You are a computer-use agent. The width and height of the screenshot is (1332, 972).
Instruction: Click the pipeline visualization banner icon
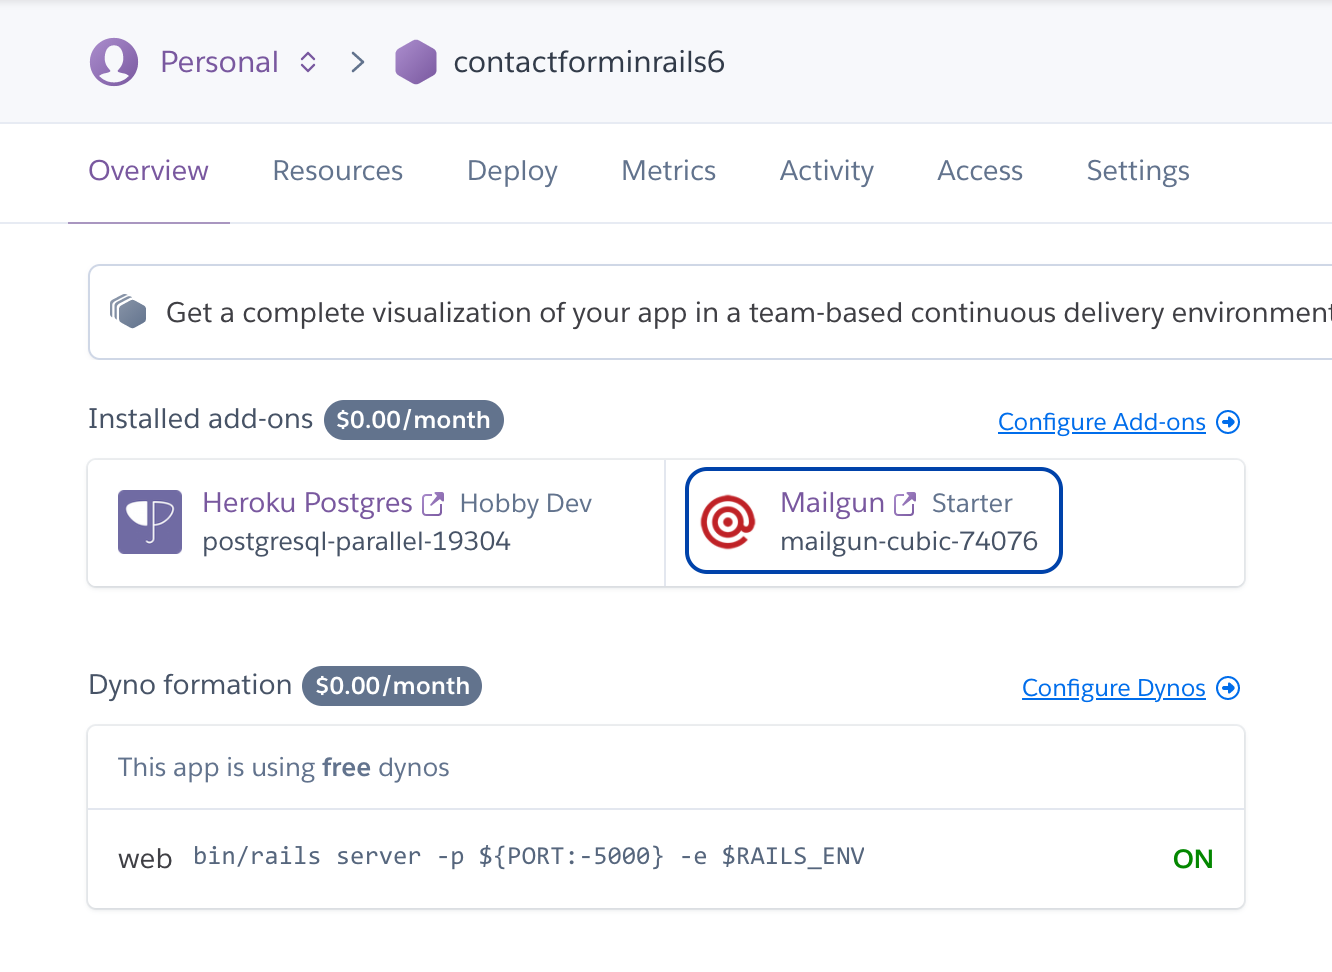[129, 312]
